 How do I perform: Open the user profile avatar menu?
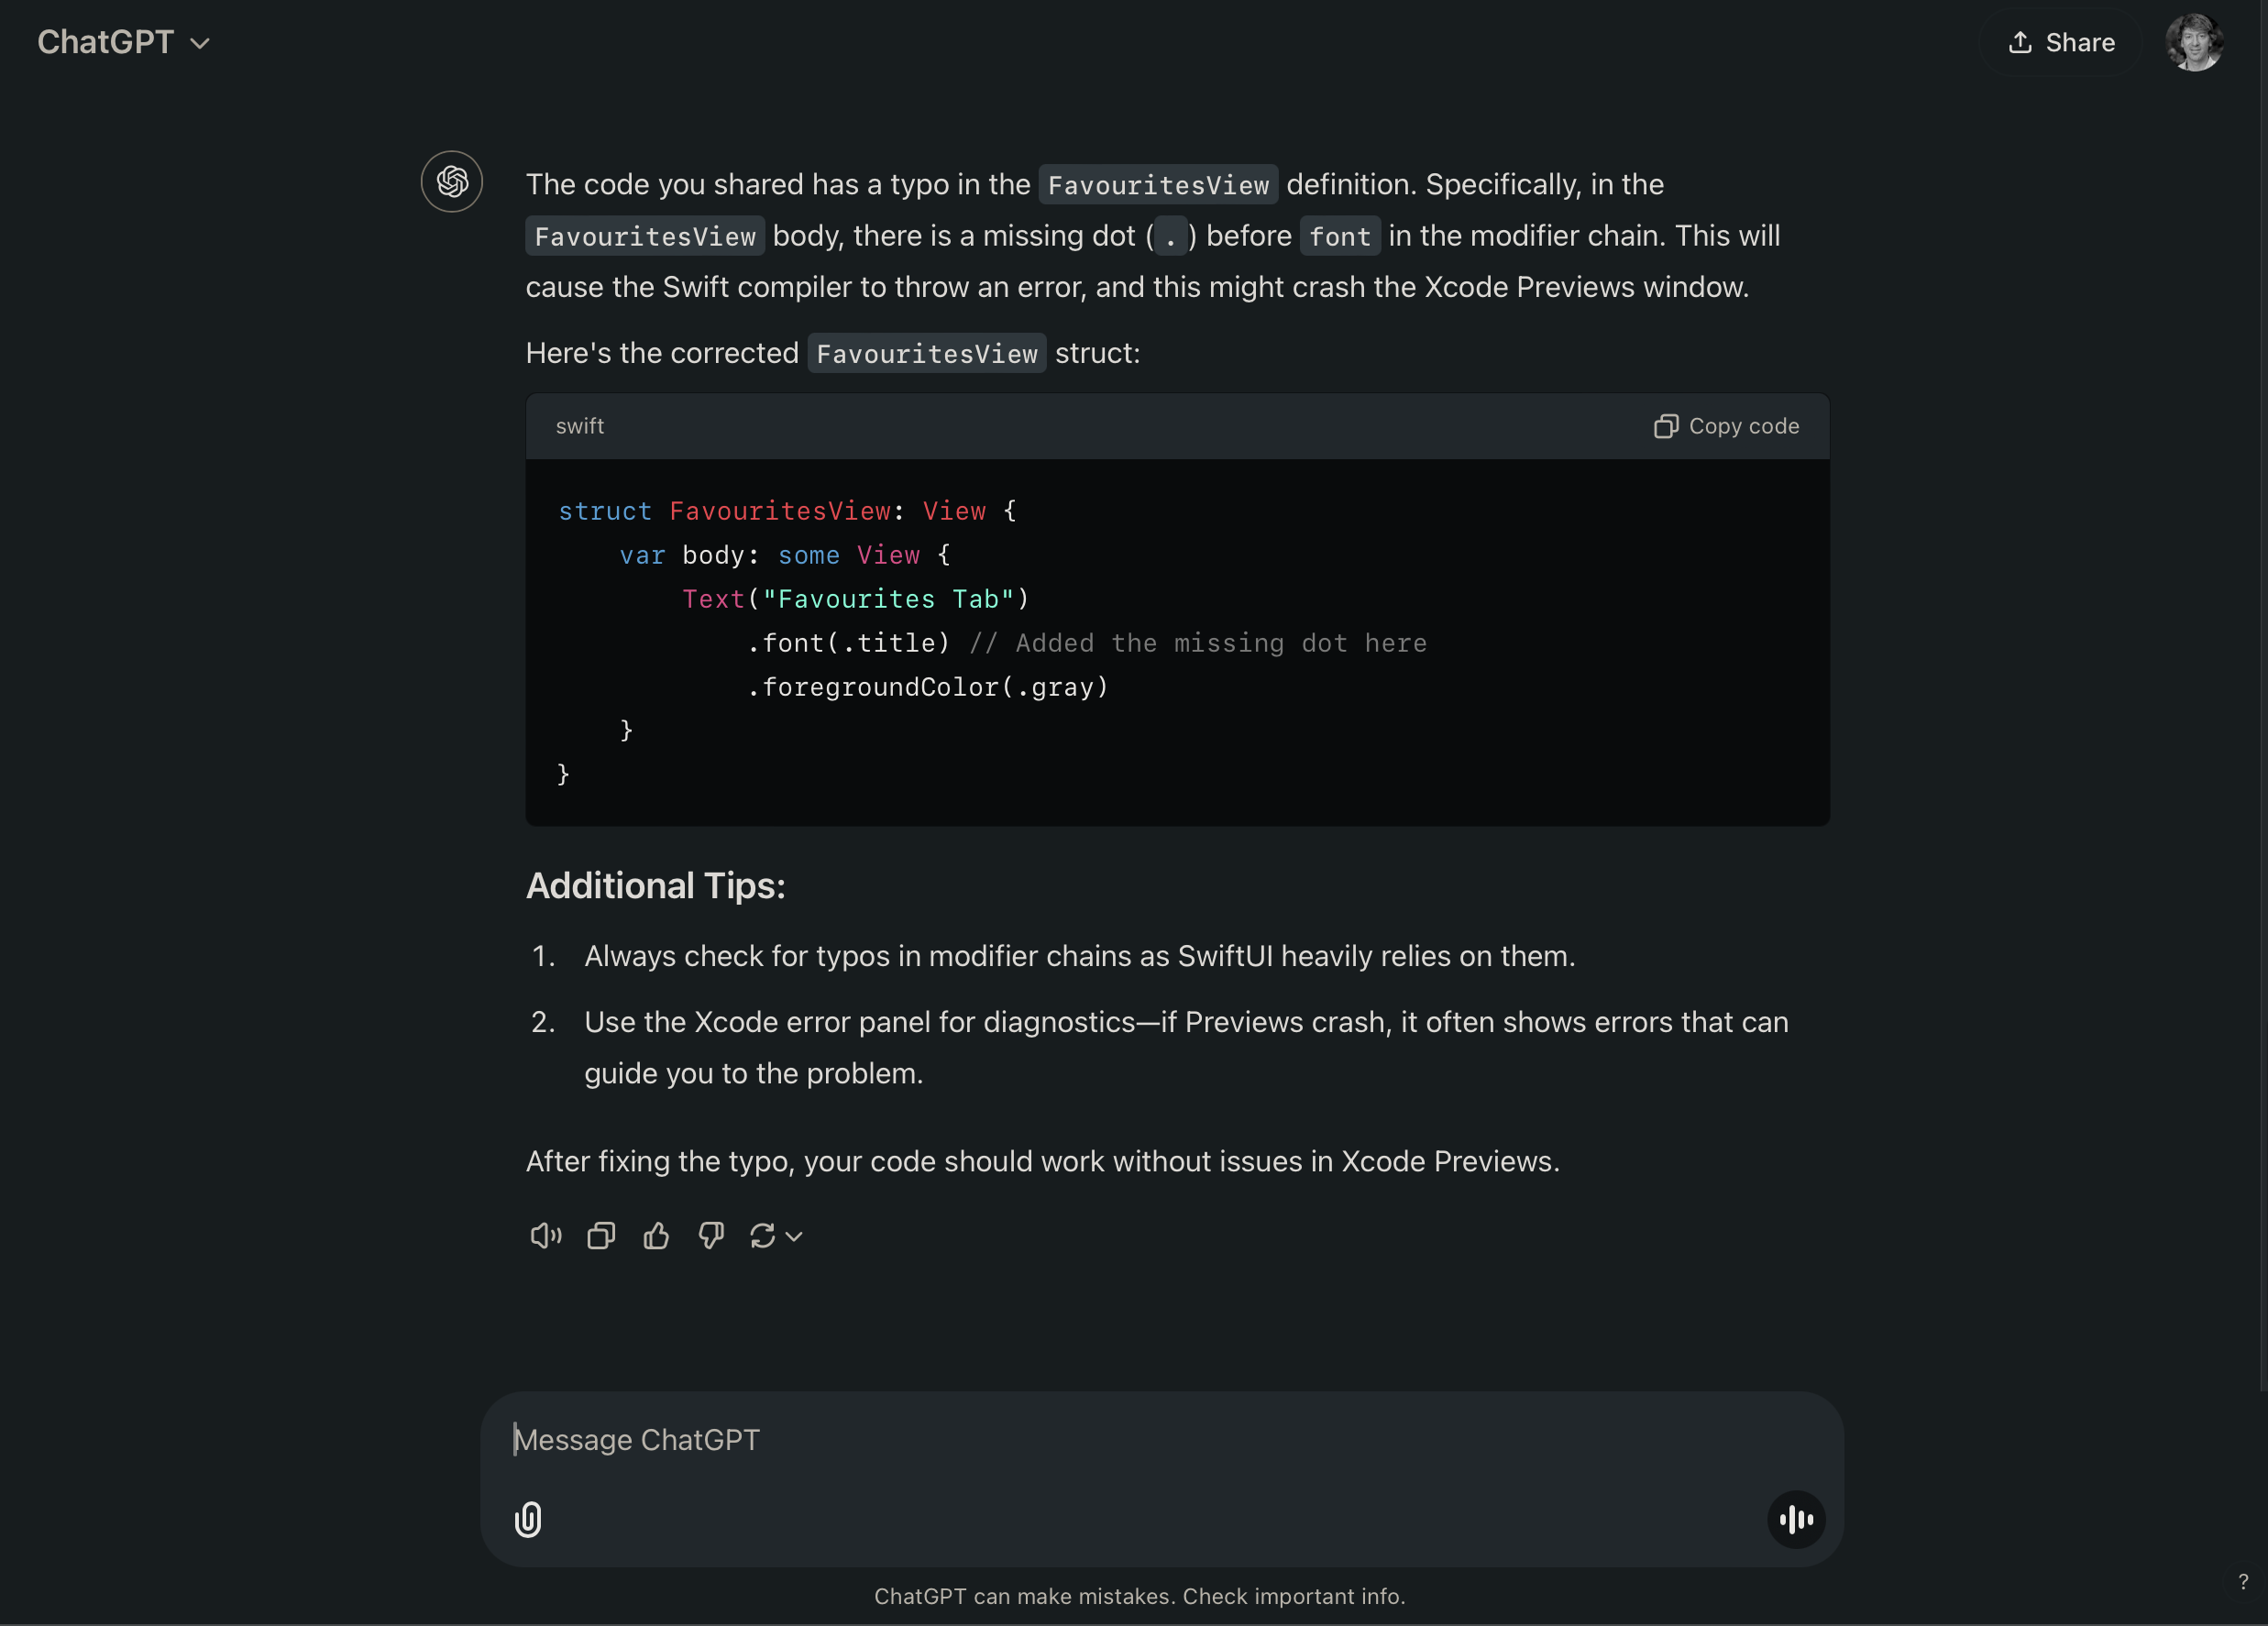point(2194,42)
